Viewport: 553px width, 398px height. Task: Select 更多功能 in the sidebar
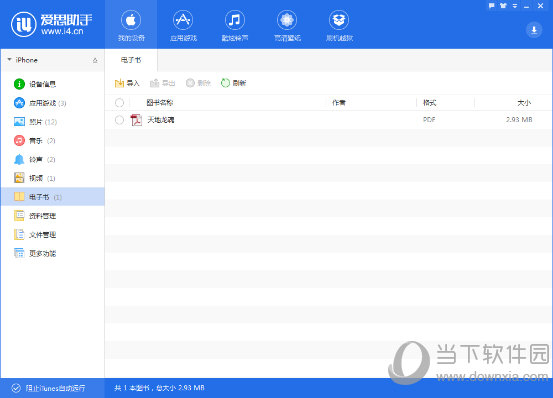coord(53,253)
